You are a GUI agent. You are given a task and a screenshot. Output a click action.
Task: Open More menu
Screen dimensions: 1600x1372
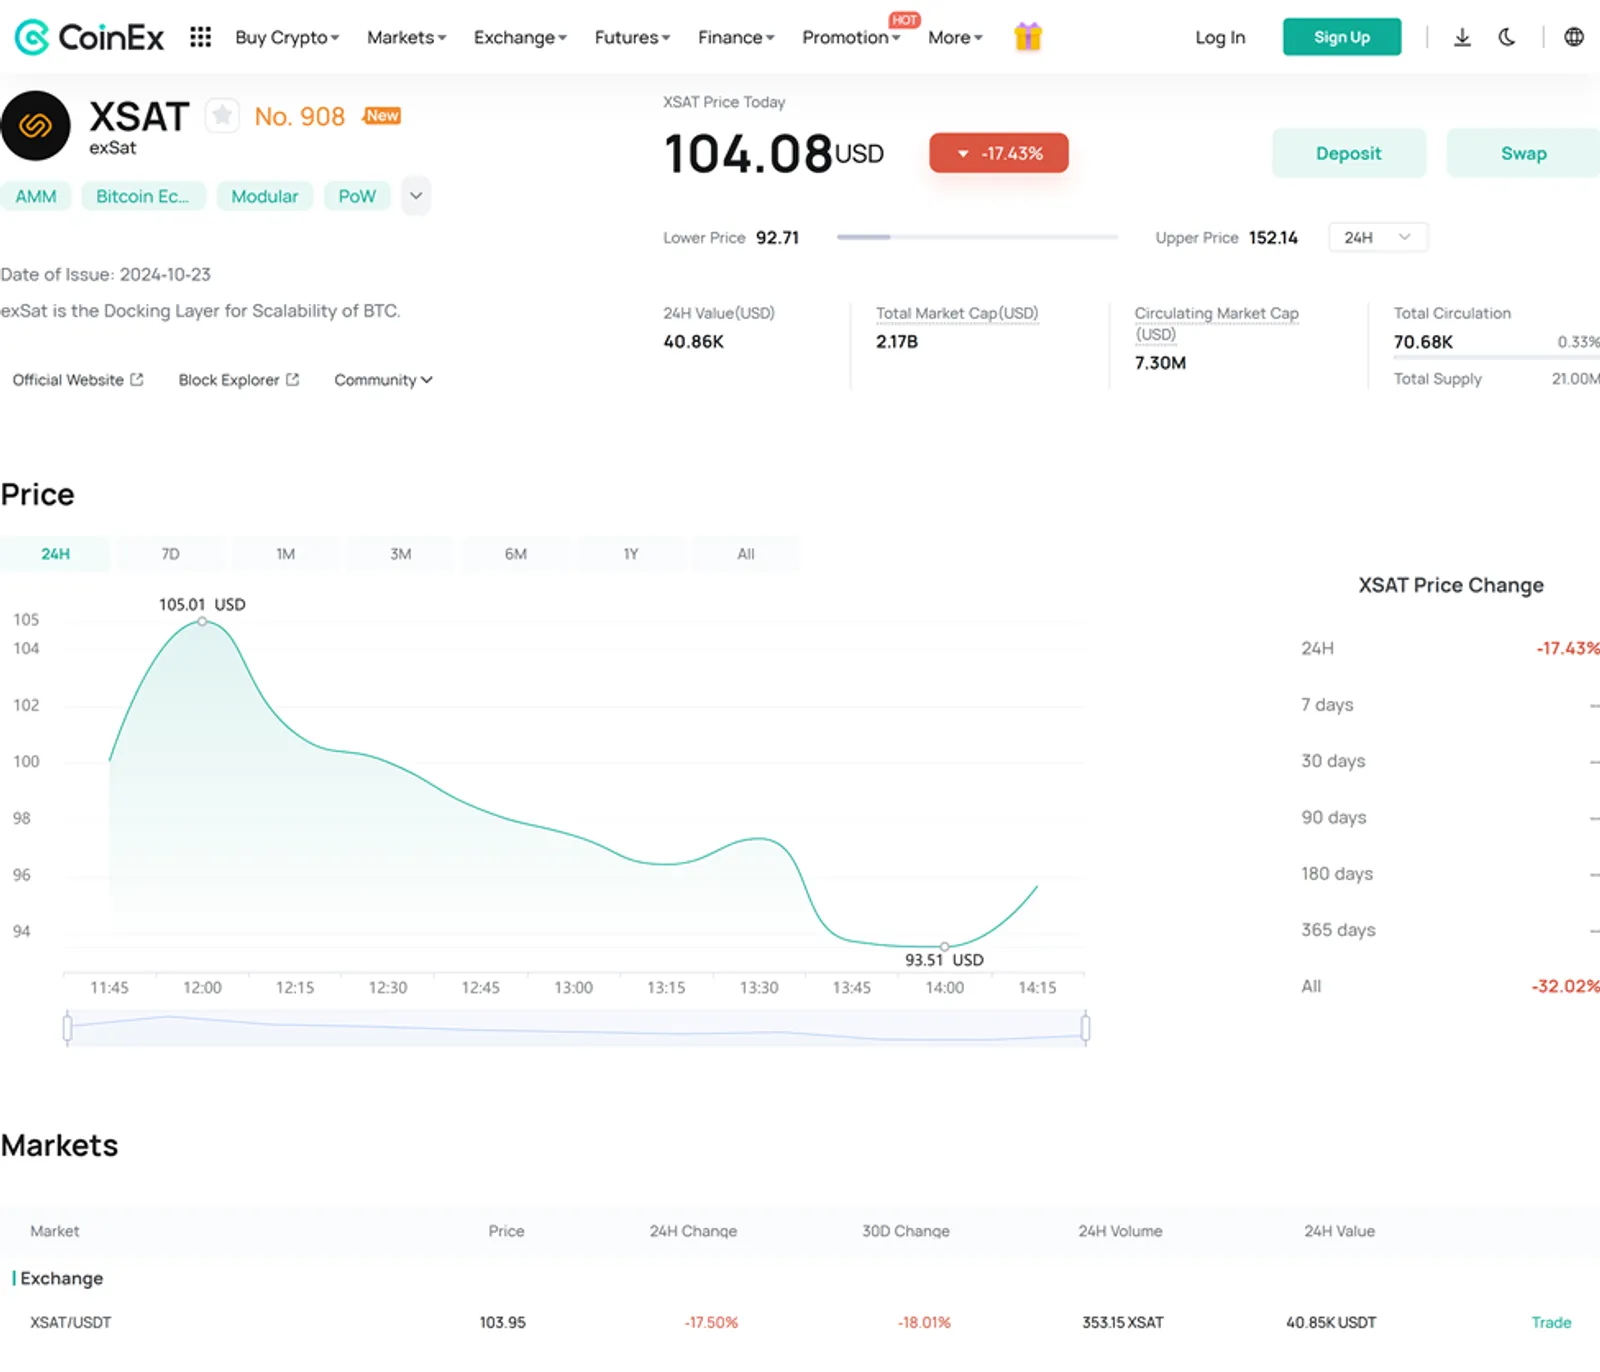(x=955, y=37)
